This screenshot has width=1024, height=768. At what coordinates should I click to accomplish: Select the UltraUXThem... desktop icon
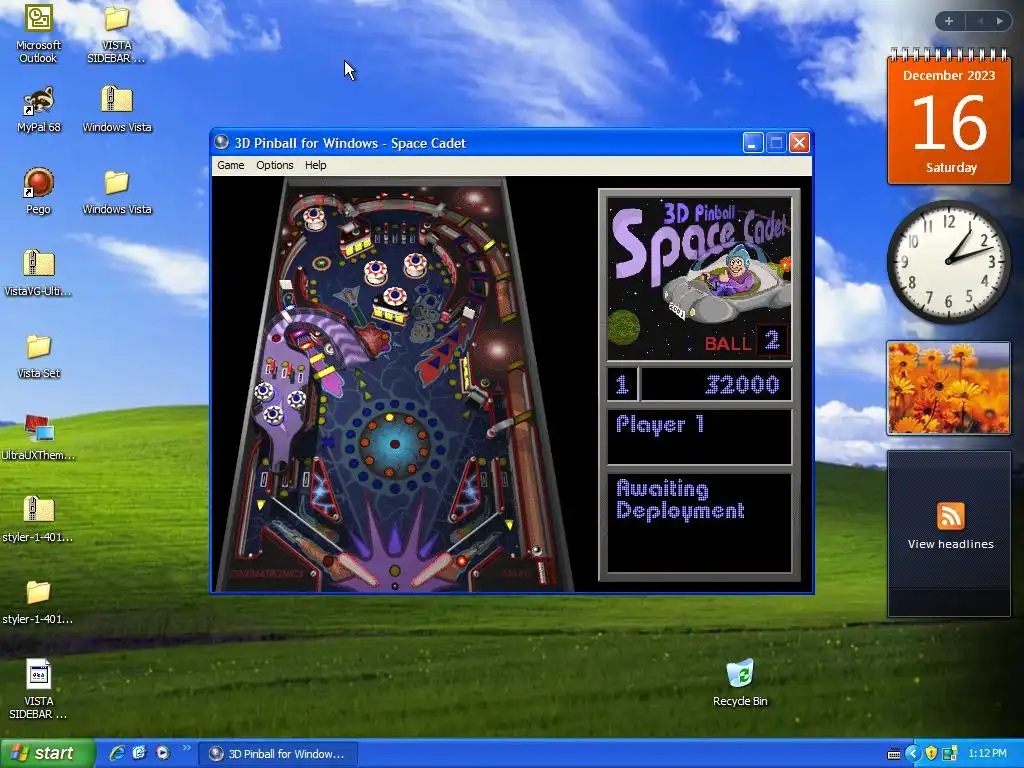(39, 437)
